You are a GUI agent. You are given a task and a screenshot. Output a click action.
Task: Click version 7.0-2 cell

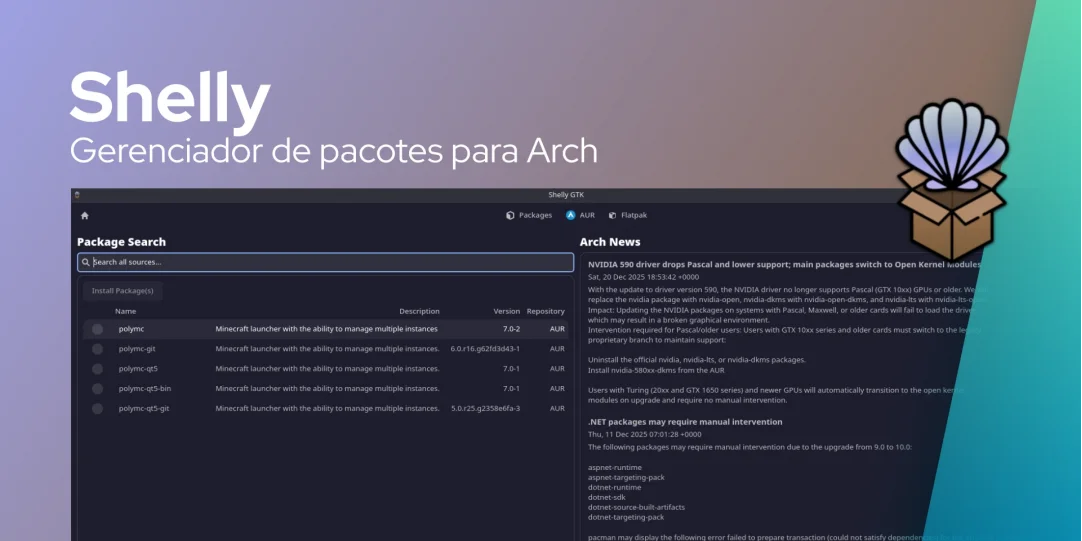511,329
